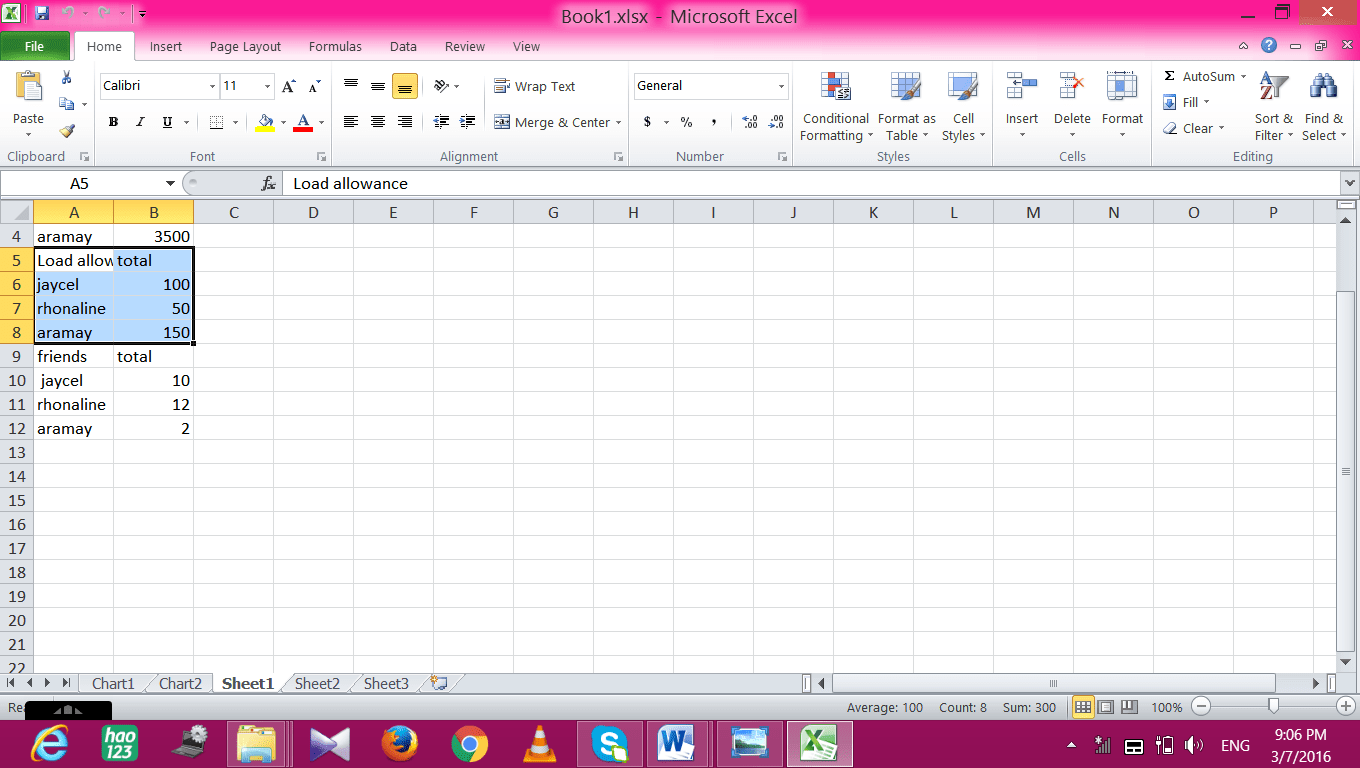Toggle Bottom Align
The height and width of the screenshot is (768, 1360).
point(404,87)
